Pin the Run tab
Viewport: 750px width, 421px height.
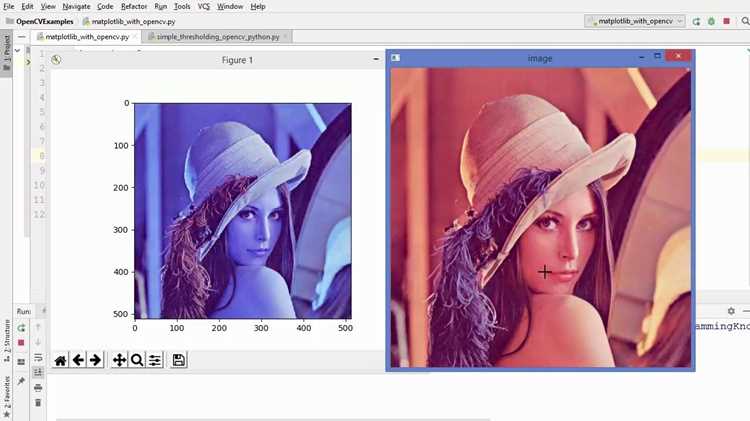[21, 381]
